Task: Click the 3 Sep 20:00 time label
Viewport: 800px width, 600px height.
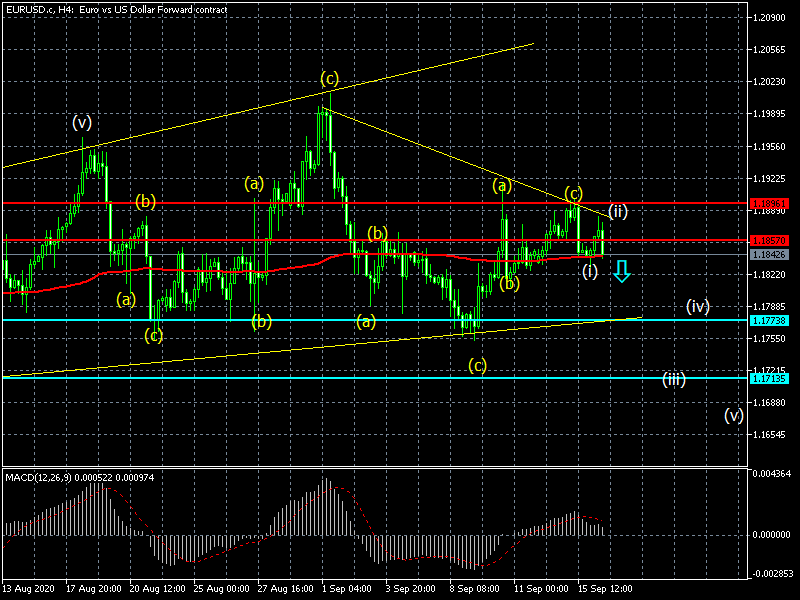Action: pyautogui.click(x=411, y=589)
